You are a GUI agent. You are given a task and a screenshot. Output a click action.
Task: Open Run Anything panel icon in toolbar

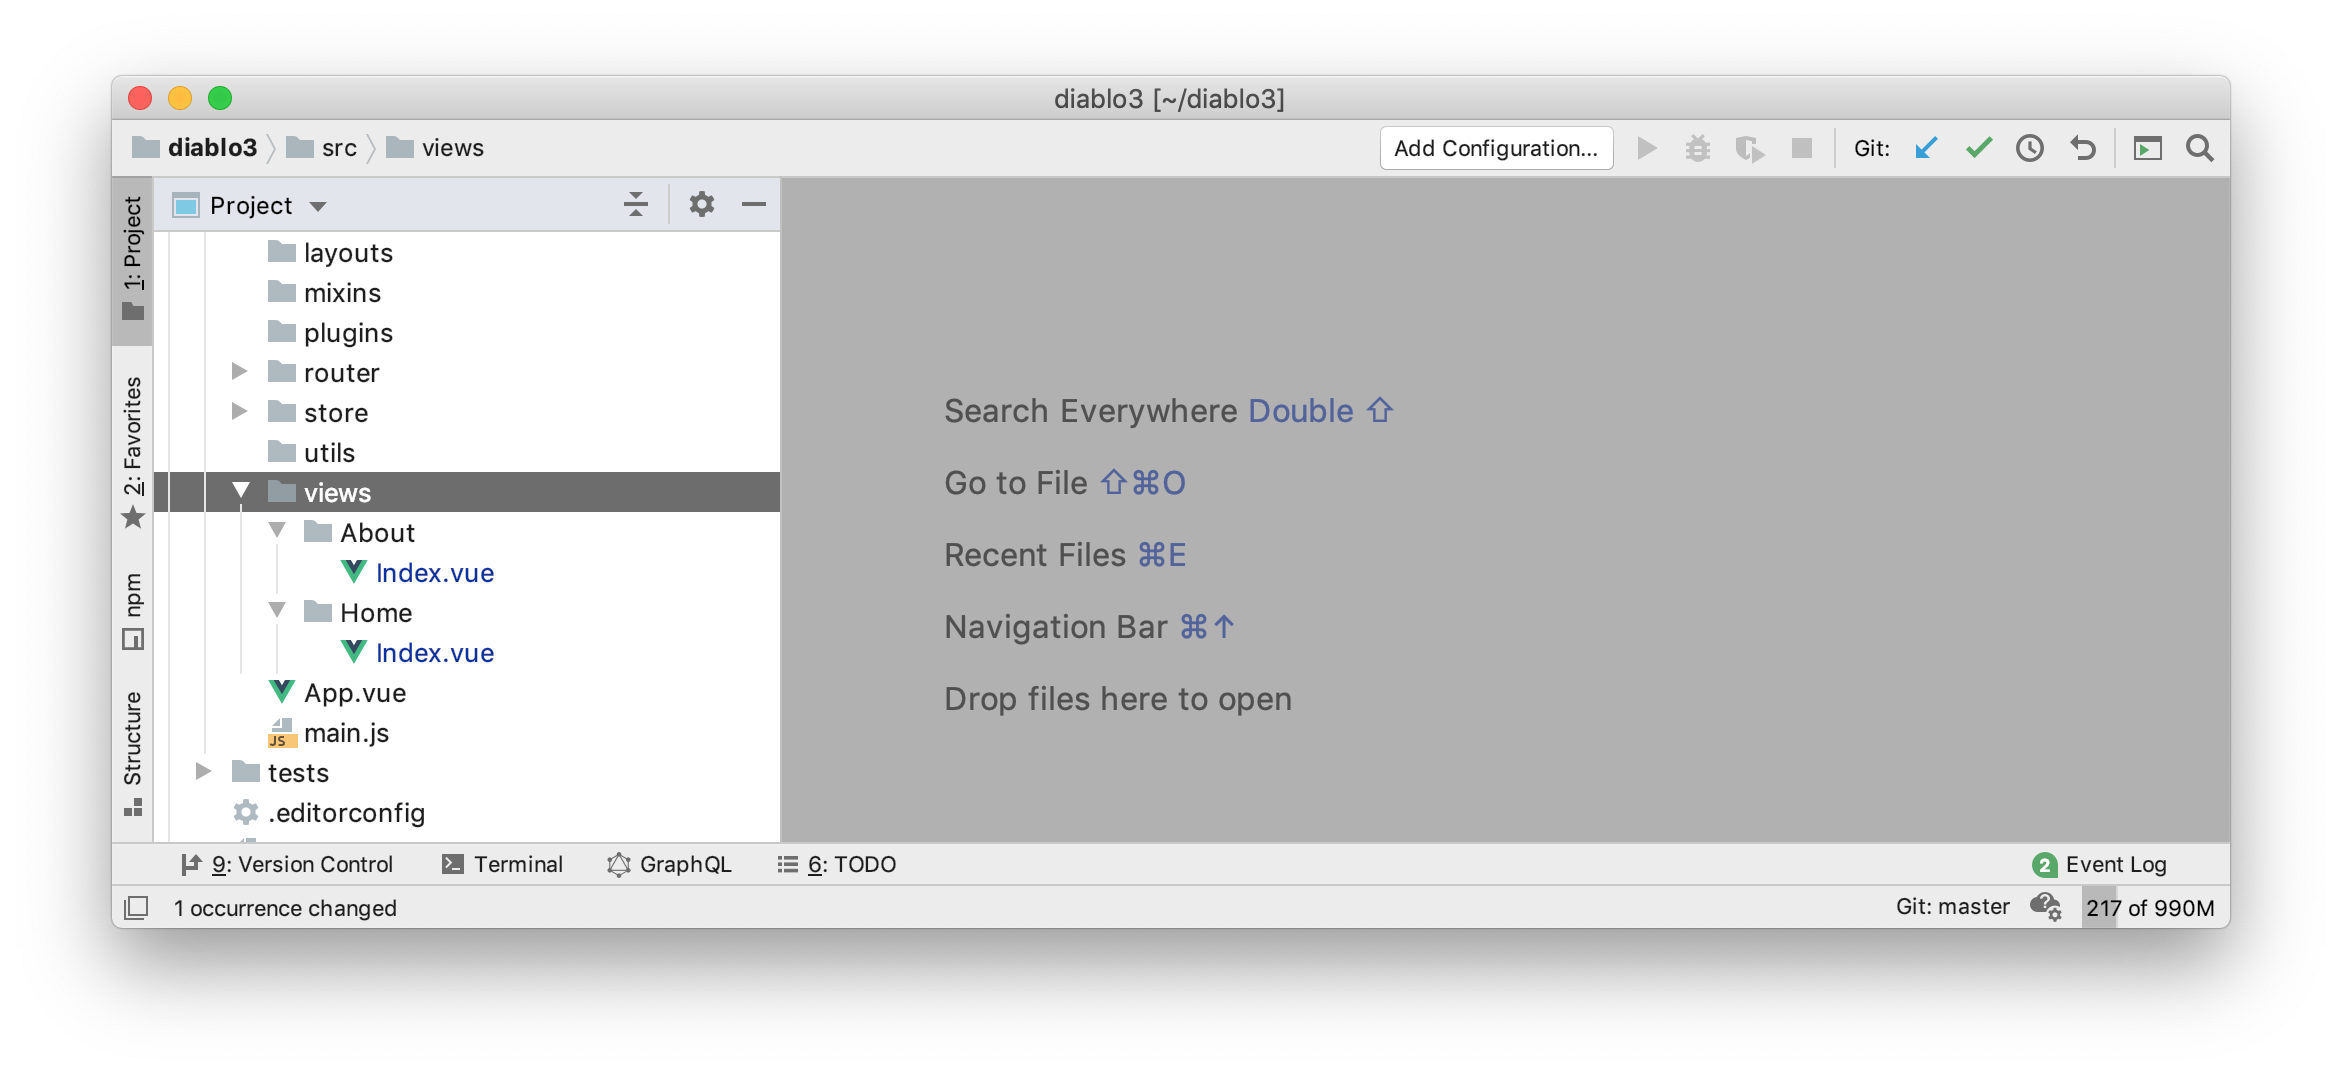(x=2147, y=148)
